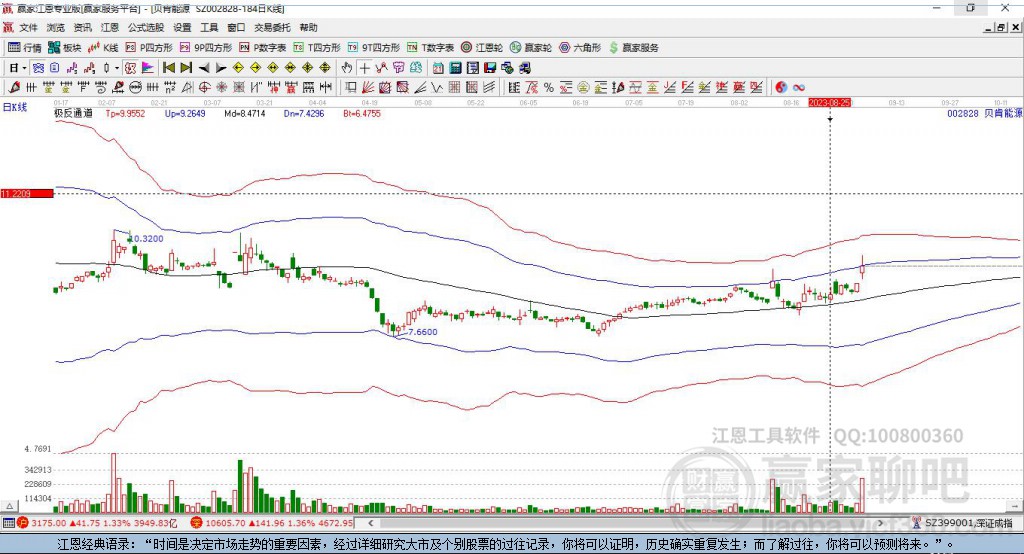Click stock code 002828 贝肯能源

click(985, 114)
